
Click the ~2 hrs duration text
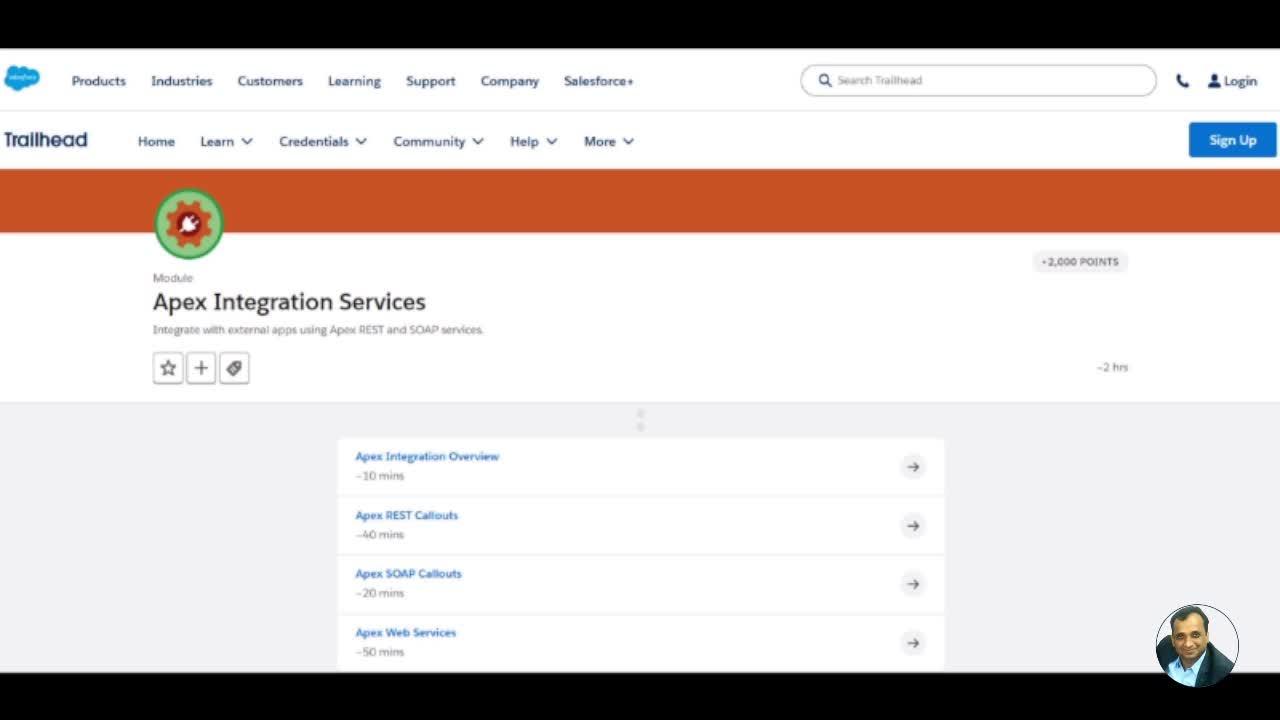(x=1112, y=367)
